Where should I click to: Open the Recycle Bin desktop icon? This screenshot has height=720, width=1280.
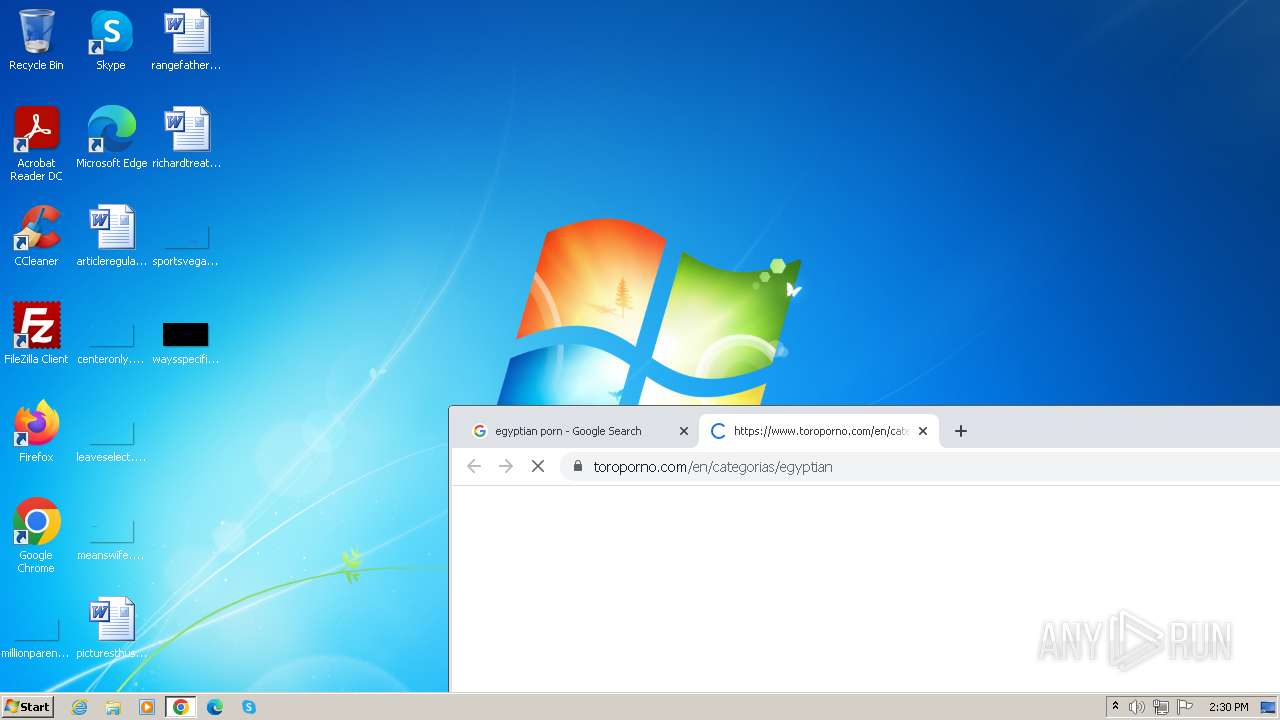(36, 40)
